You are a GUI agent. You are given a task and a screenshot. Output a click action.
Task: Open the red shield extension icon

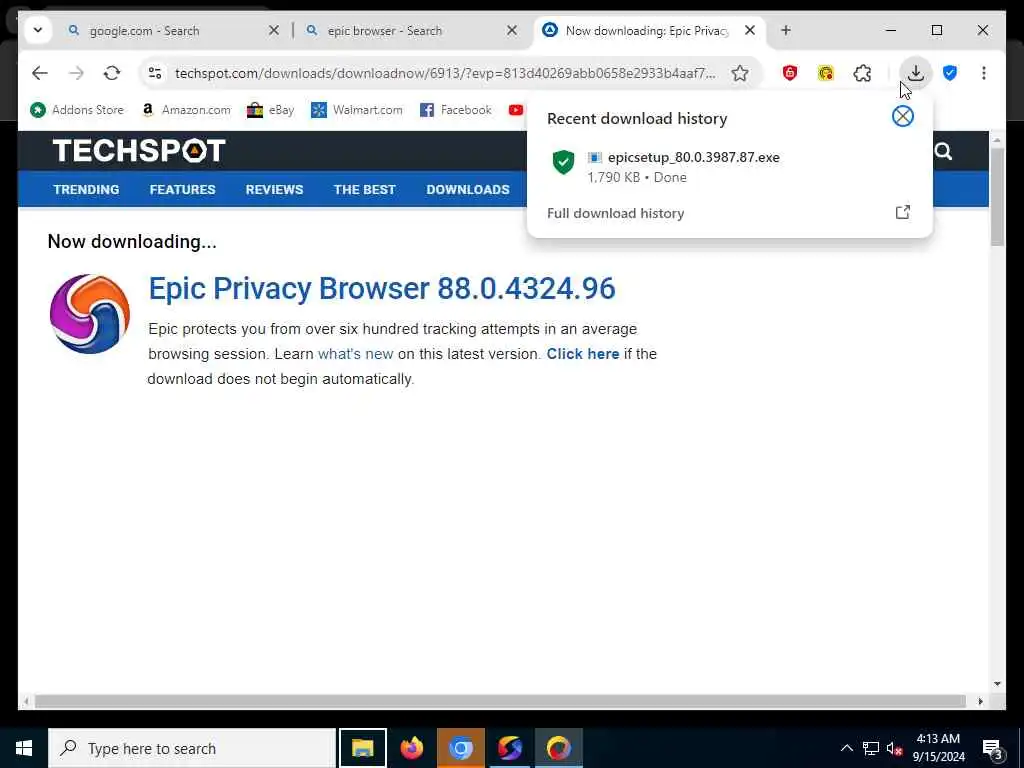[x=790, y=73]
